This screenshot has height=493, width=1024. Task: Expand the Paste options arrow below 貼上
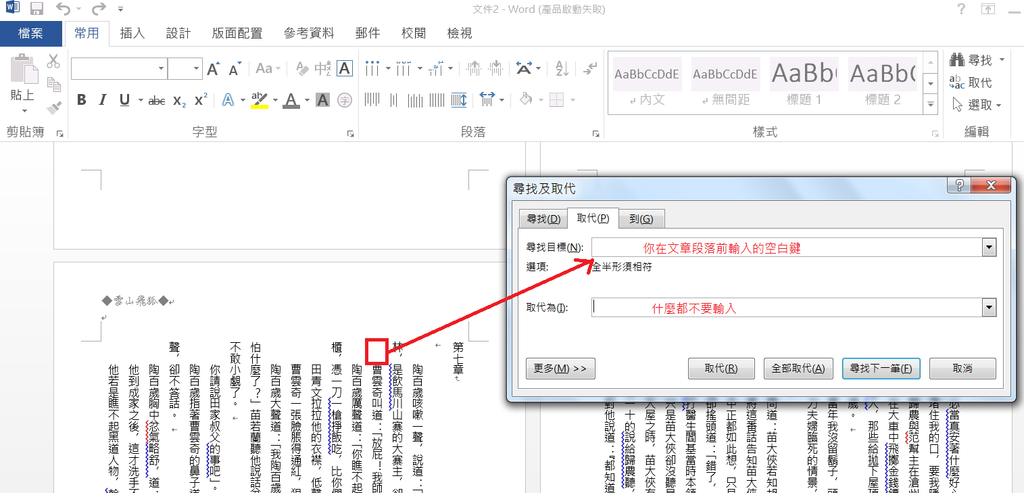25,110
